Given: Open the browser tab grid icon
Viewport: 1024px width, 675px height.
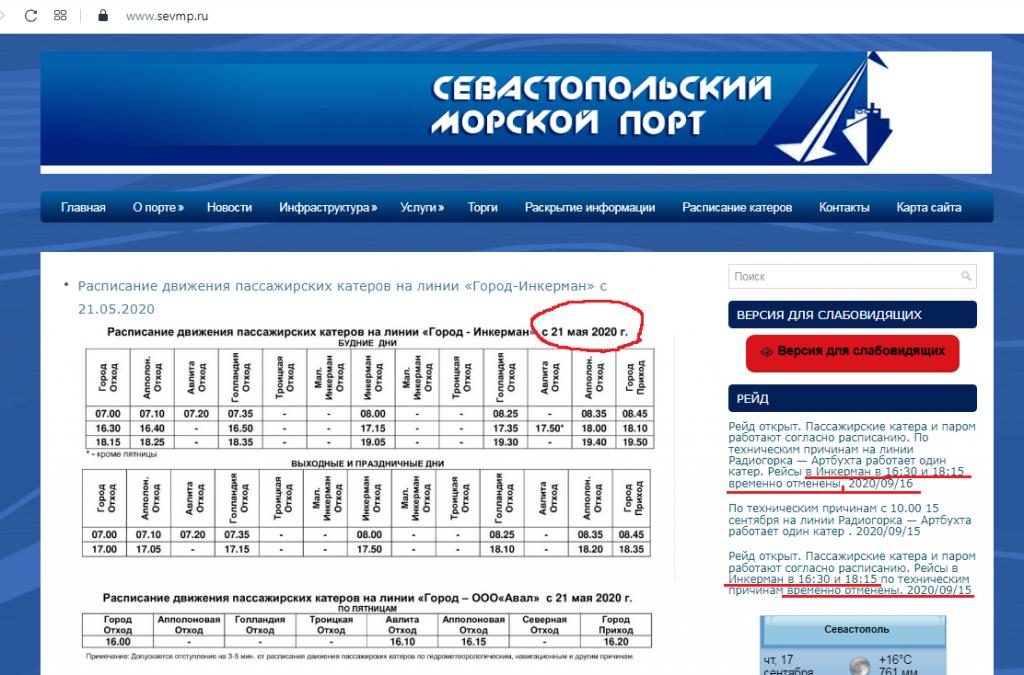Looking at the screenshot, I should [x=60, y=15].
